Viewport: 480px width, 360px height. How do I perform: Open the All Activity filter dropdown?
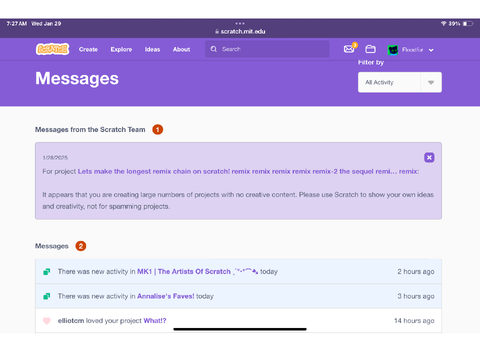400,82
